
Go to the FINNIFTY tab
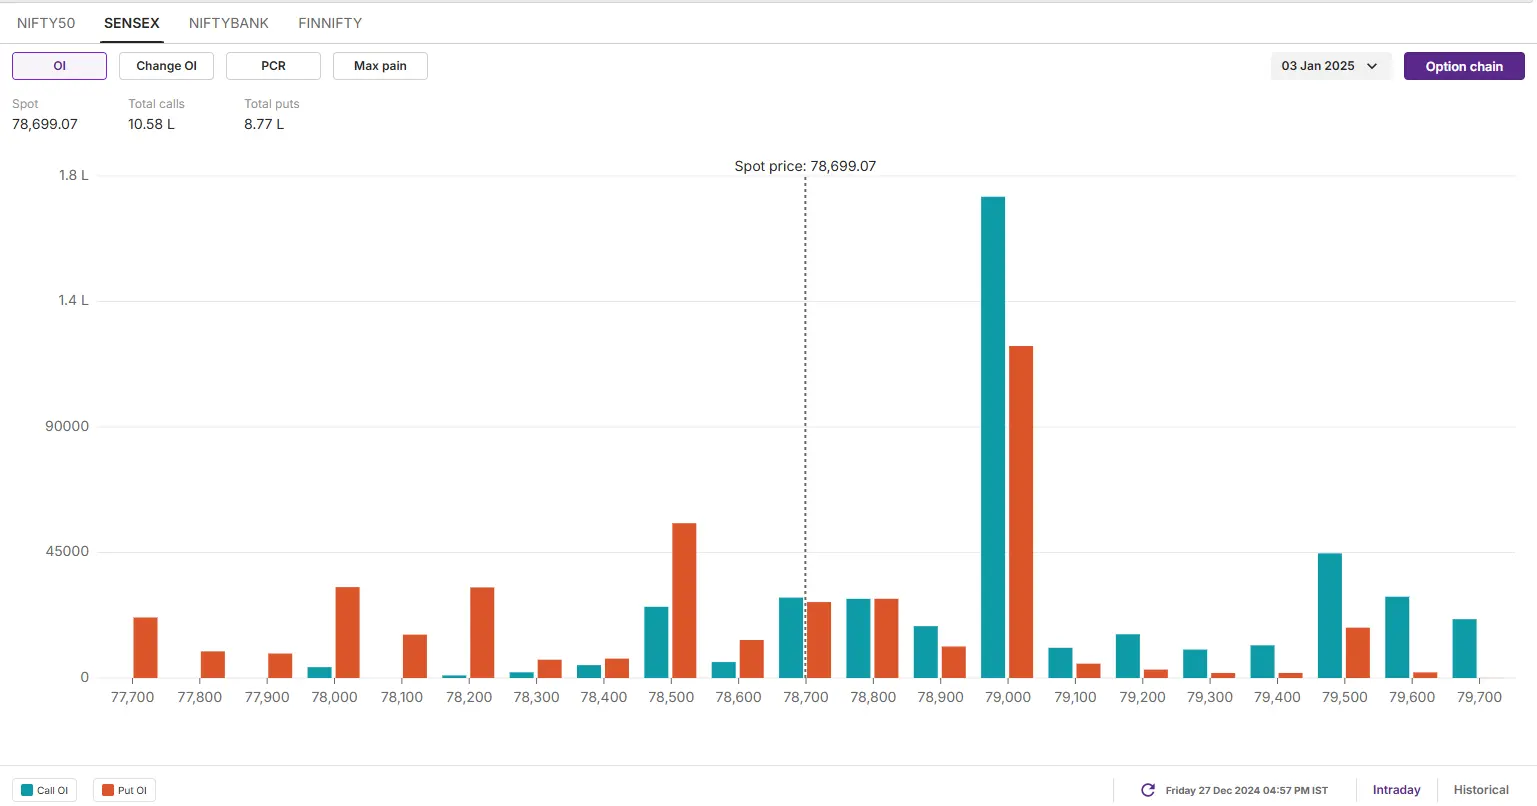pos(330,23)
